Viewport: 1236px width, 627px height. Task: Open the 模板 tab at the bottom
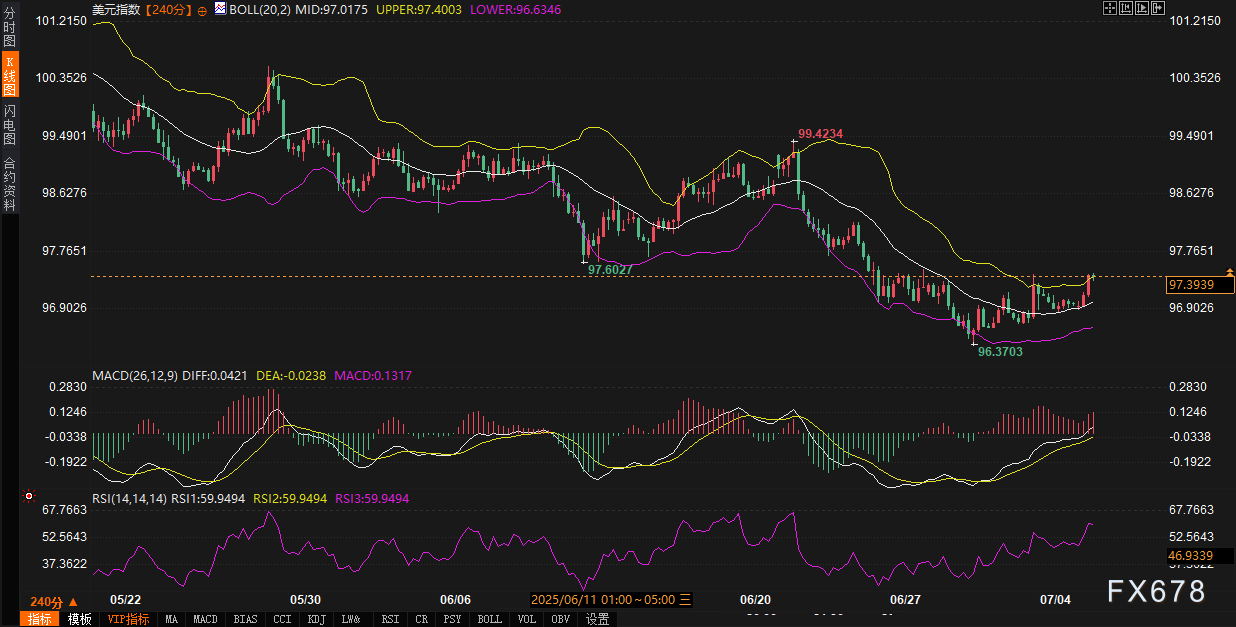pyautogui.click(x=79, y=619)
